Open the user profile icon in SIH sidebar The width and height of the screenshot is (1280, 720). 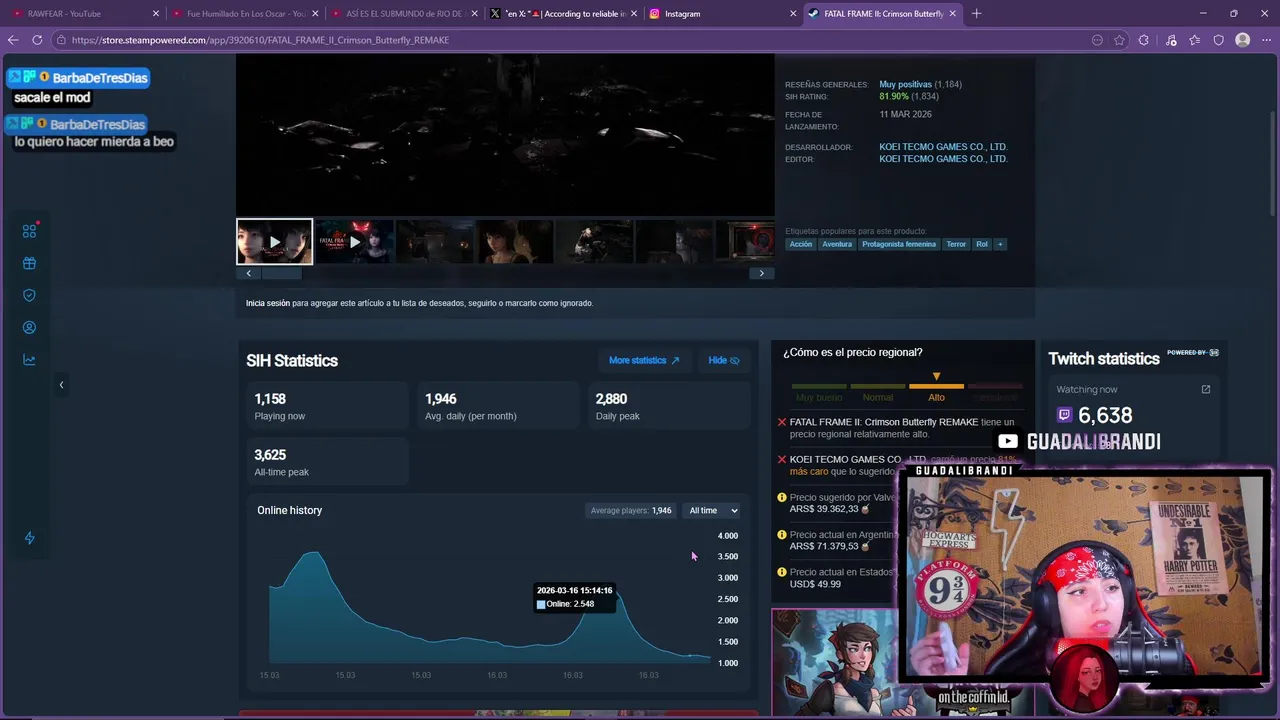pos(29,328)
